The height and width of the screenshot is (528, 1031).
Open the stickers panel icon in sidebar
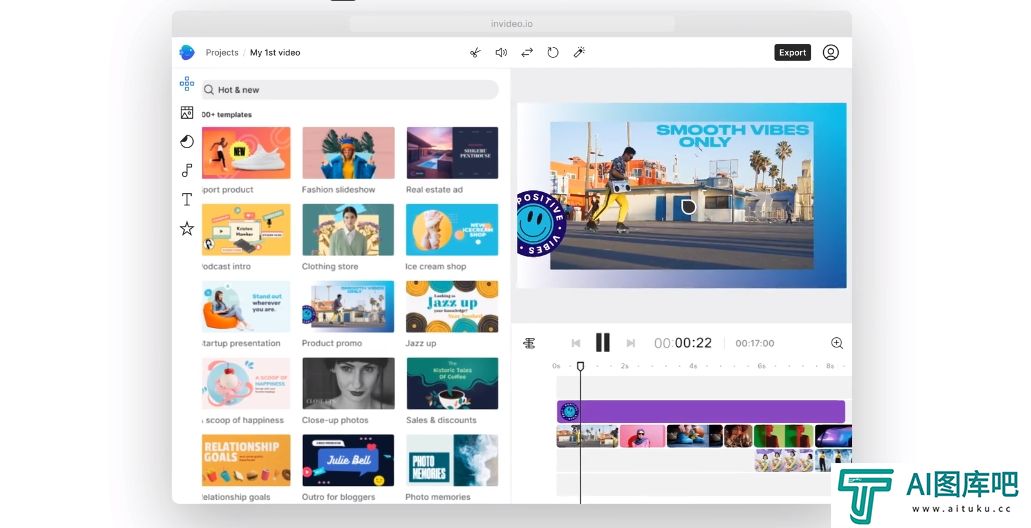coord(187,142)
